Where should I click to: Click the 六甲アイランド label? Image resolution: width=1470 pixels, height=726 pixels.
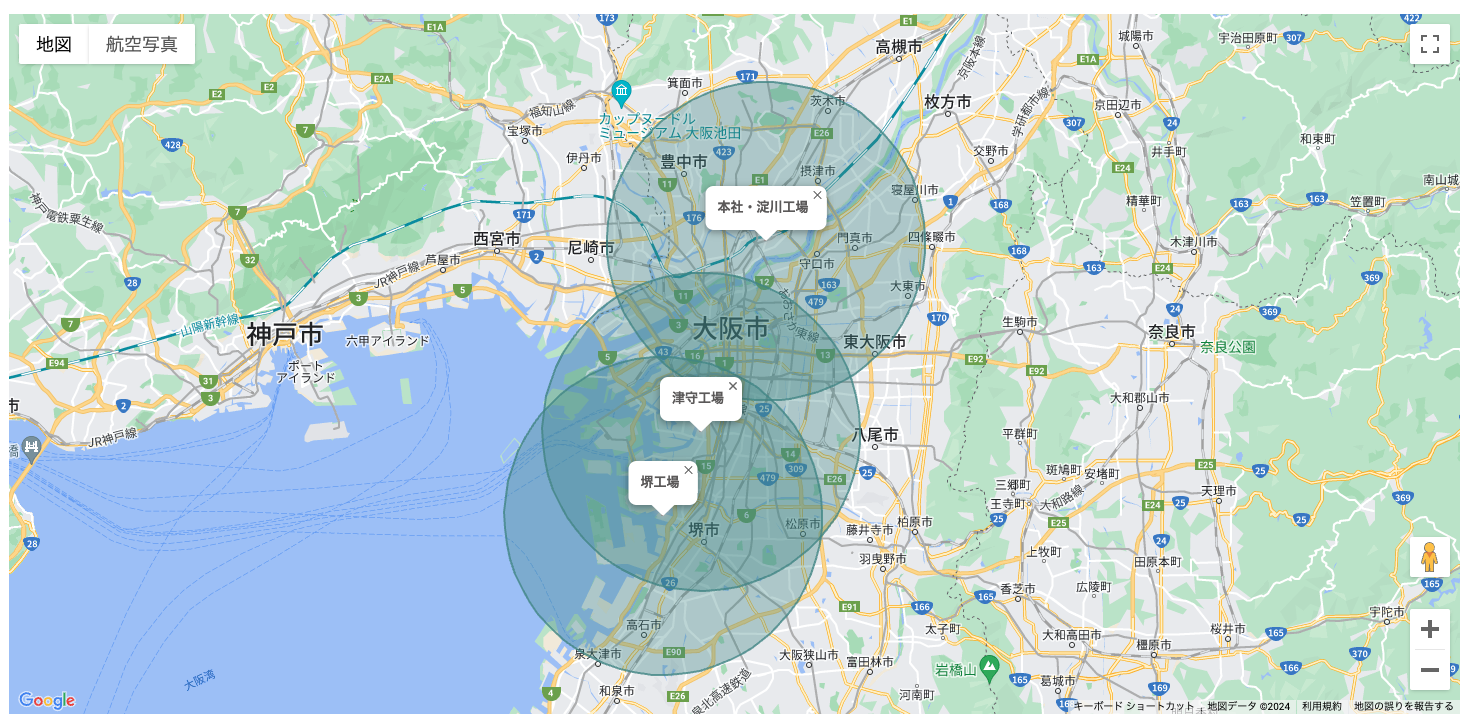tap(387, 340)
